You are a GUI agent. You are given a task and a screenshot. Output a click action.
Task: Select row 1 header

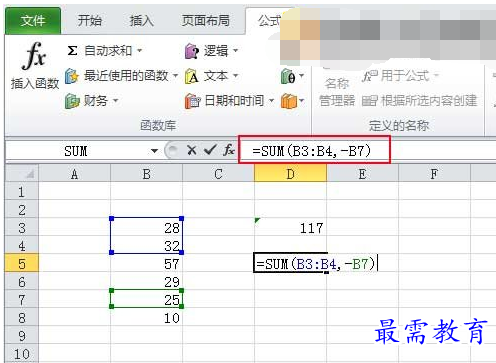22,192
